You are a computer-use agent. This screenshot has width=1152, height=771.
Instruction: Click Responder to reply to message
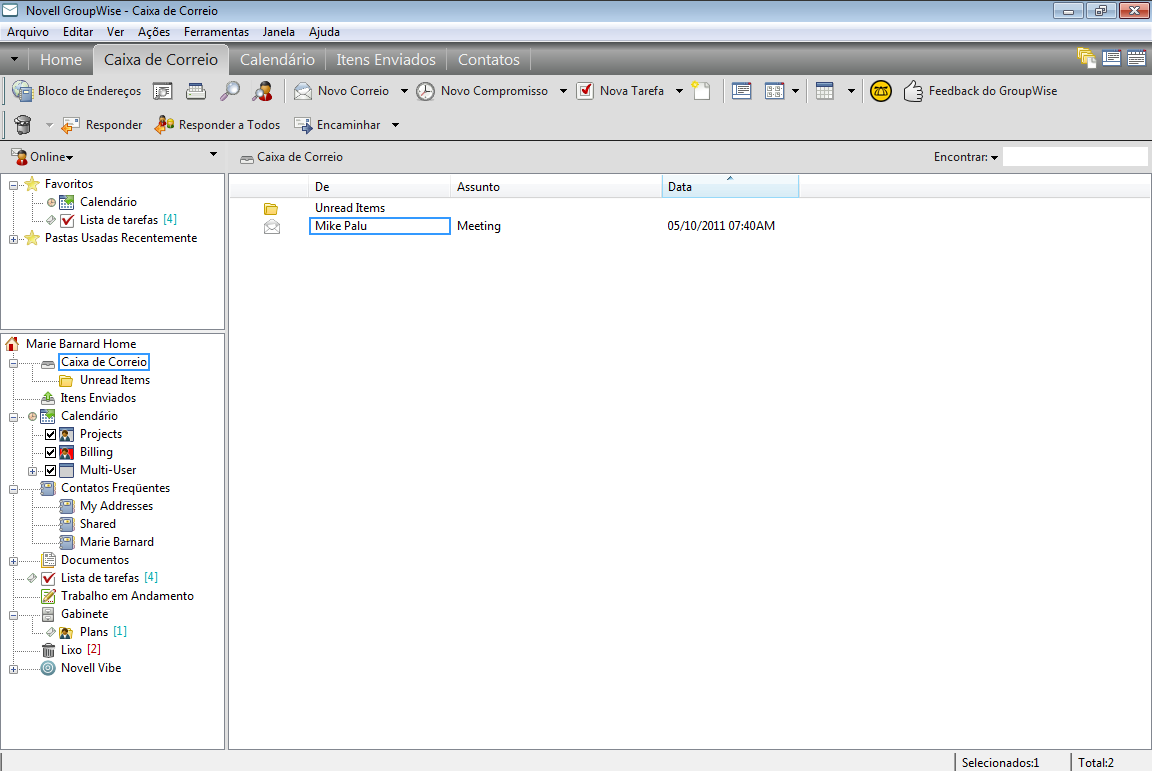tap(102, 125)
